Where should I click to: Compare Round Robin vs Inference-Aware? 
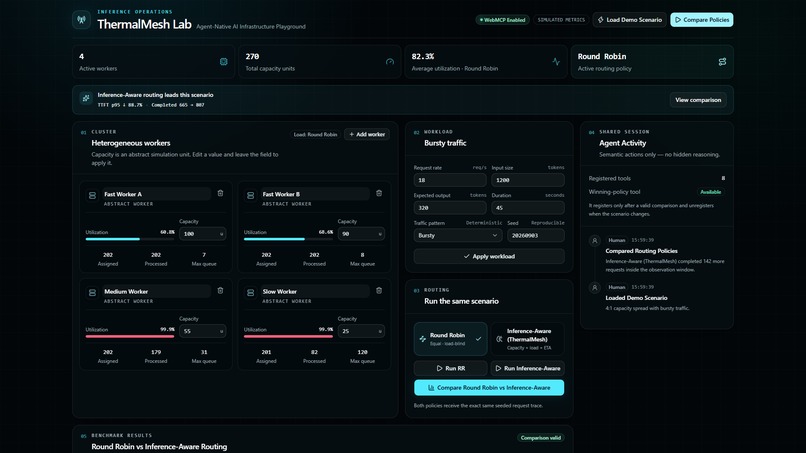point(489,388)
